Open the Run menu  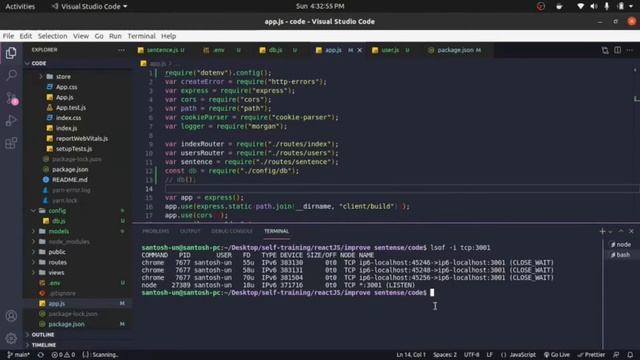[x=115, y=36]
